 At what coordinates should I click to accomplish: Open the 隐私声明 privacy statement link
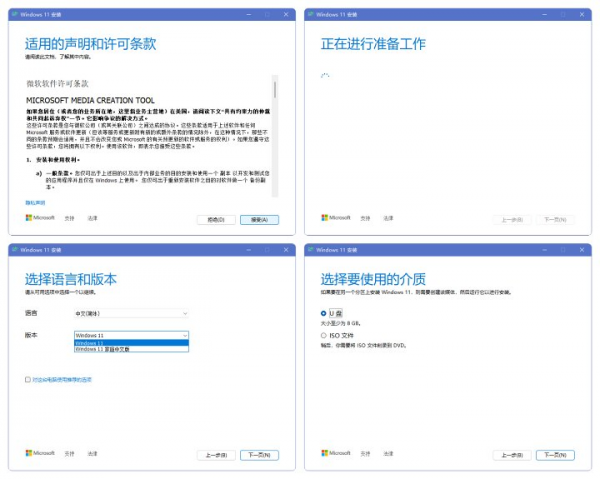35,202
